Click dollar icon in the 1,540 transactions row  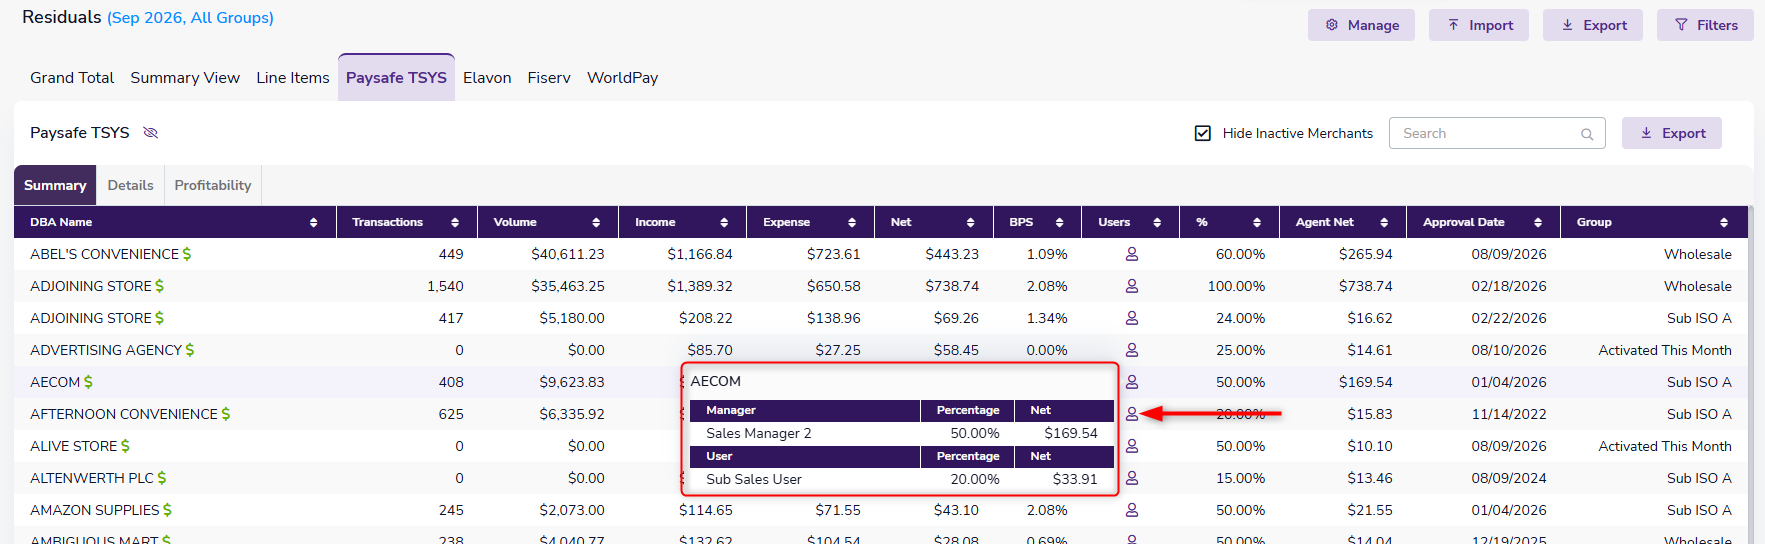coord(160,286)
